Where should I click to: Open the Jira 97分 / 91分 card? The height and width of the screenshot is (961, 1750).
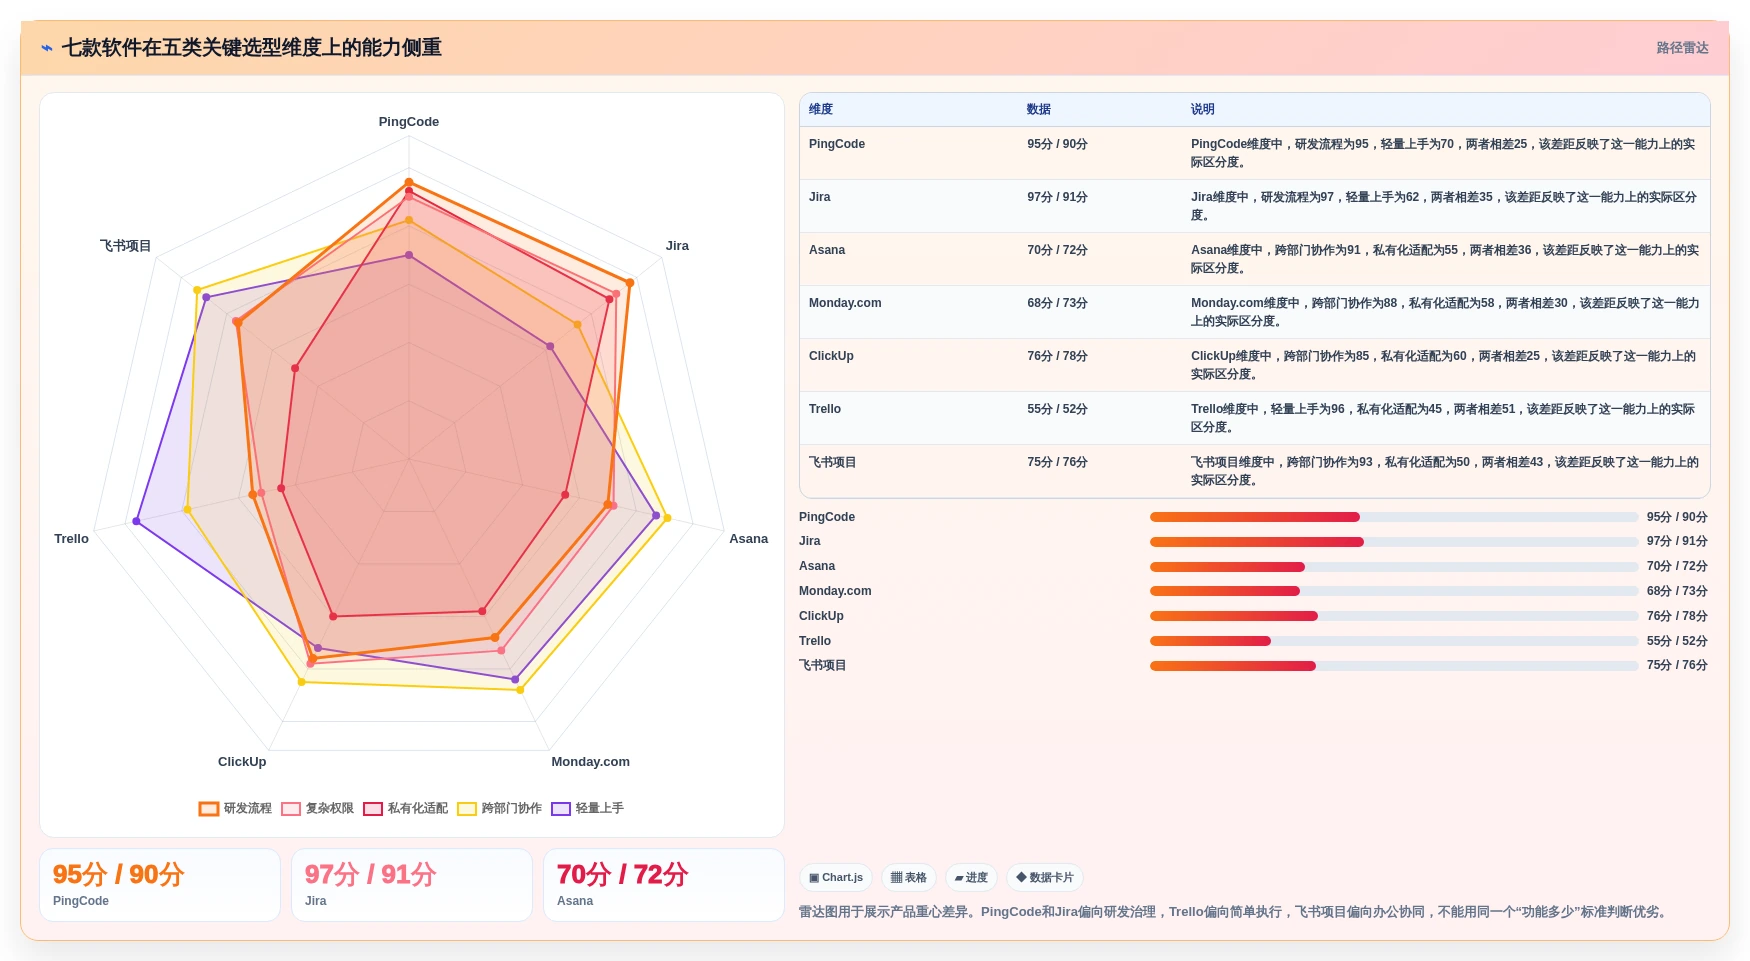pos(412,885)
